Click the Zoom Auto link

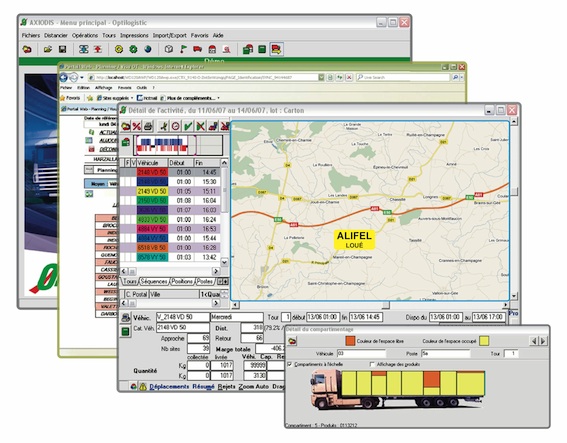[254, 387]
